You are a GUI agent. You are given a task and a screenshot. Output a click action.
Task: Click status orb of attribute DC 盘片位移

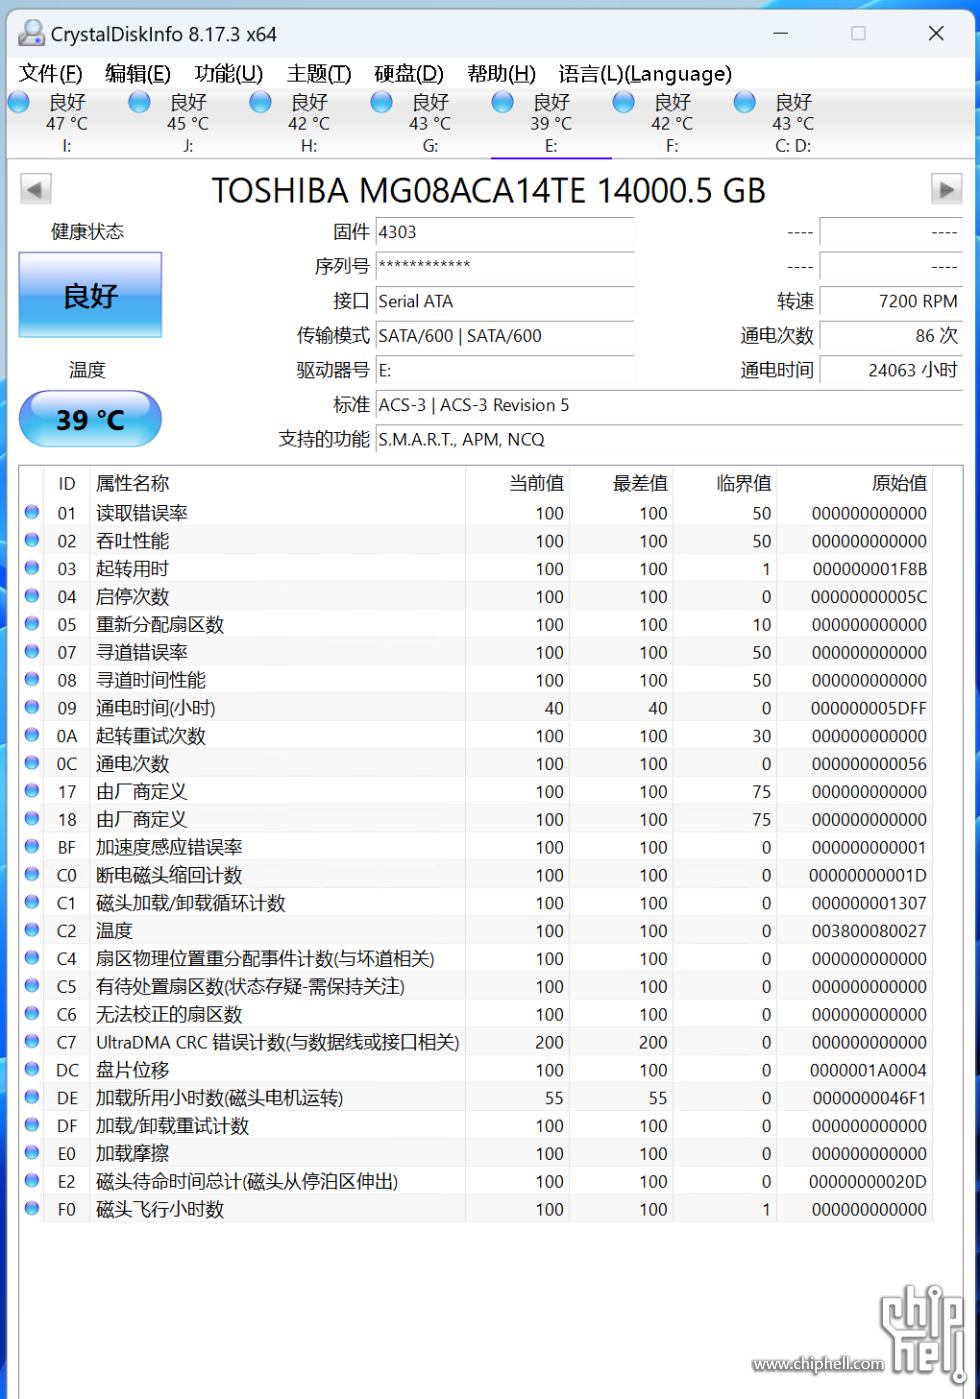tap(32, 1069)
